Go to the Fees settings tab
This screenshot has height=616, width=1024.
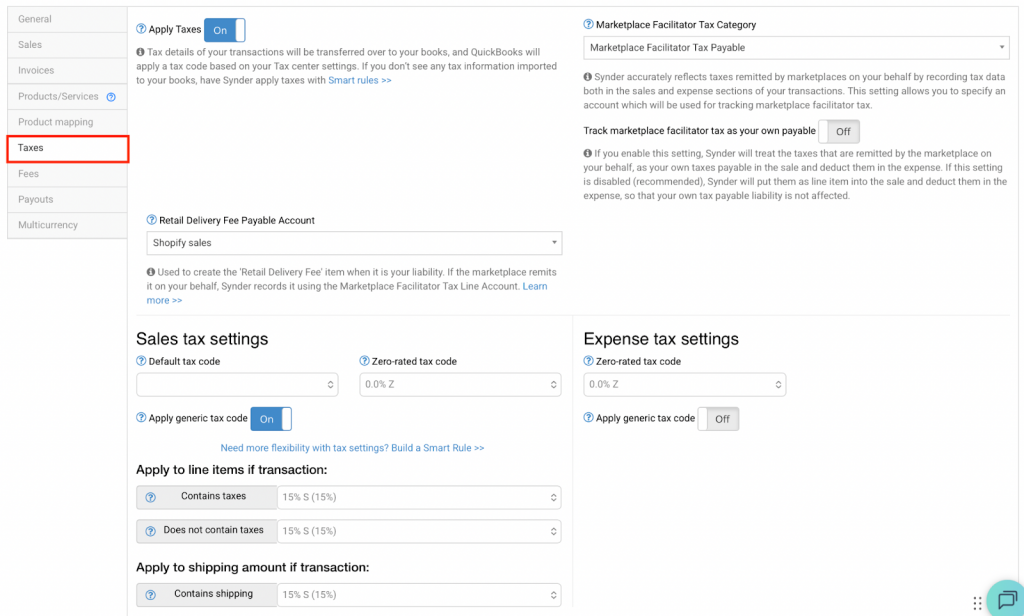pos(29,174)
